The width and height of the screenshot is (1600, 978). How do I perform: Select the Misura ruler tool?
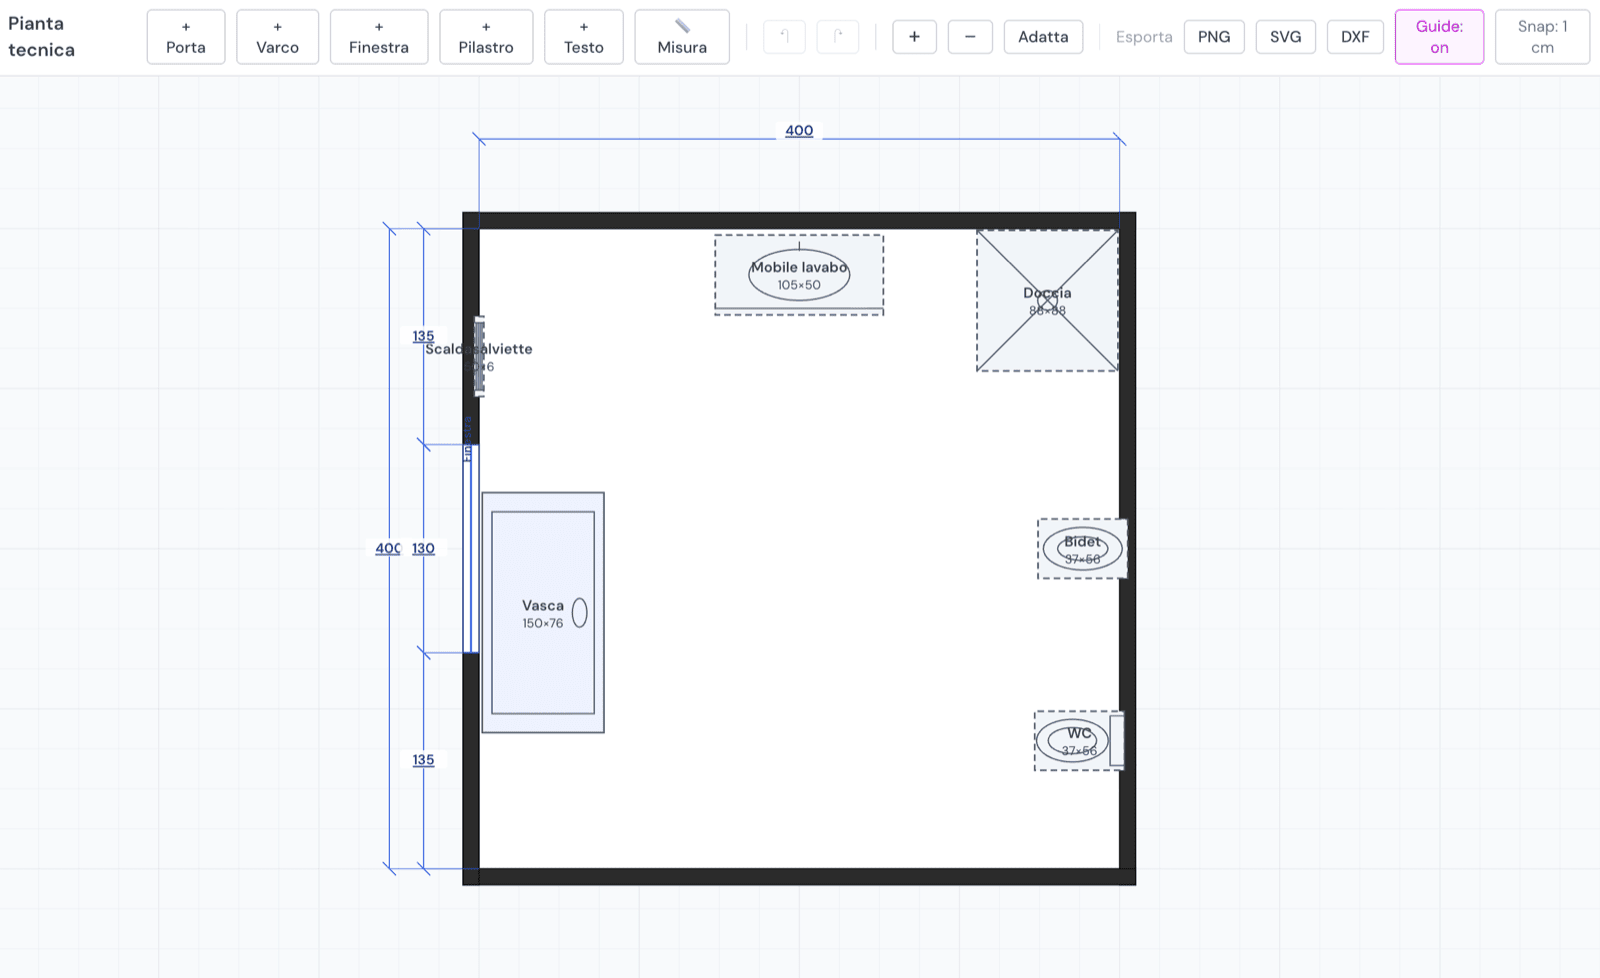pos(682,37)
